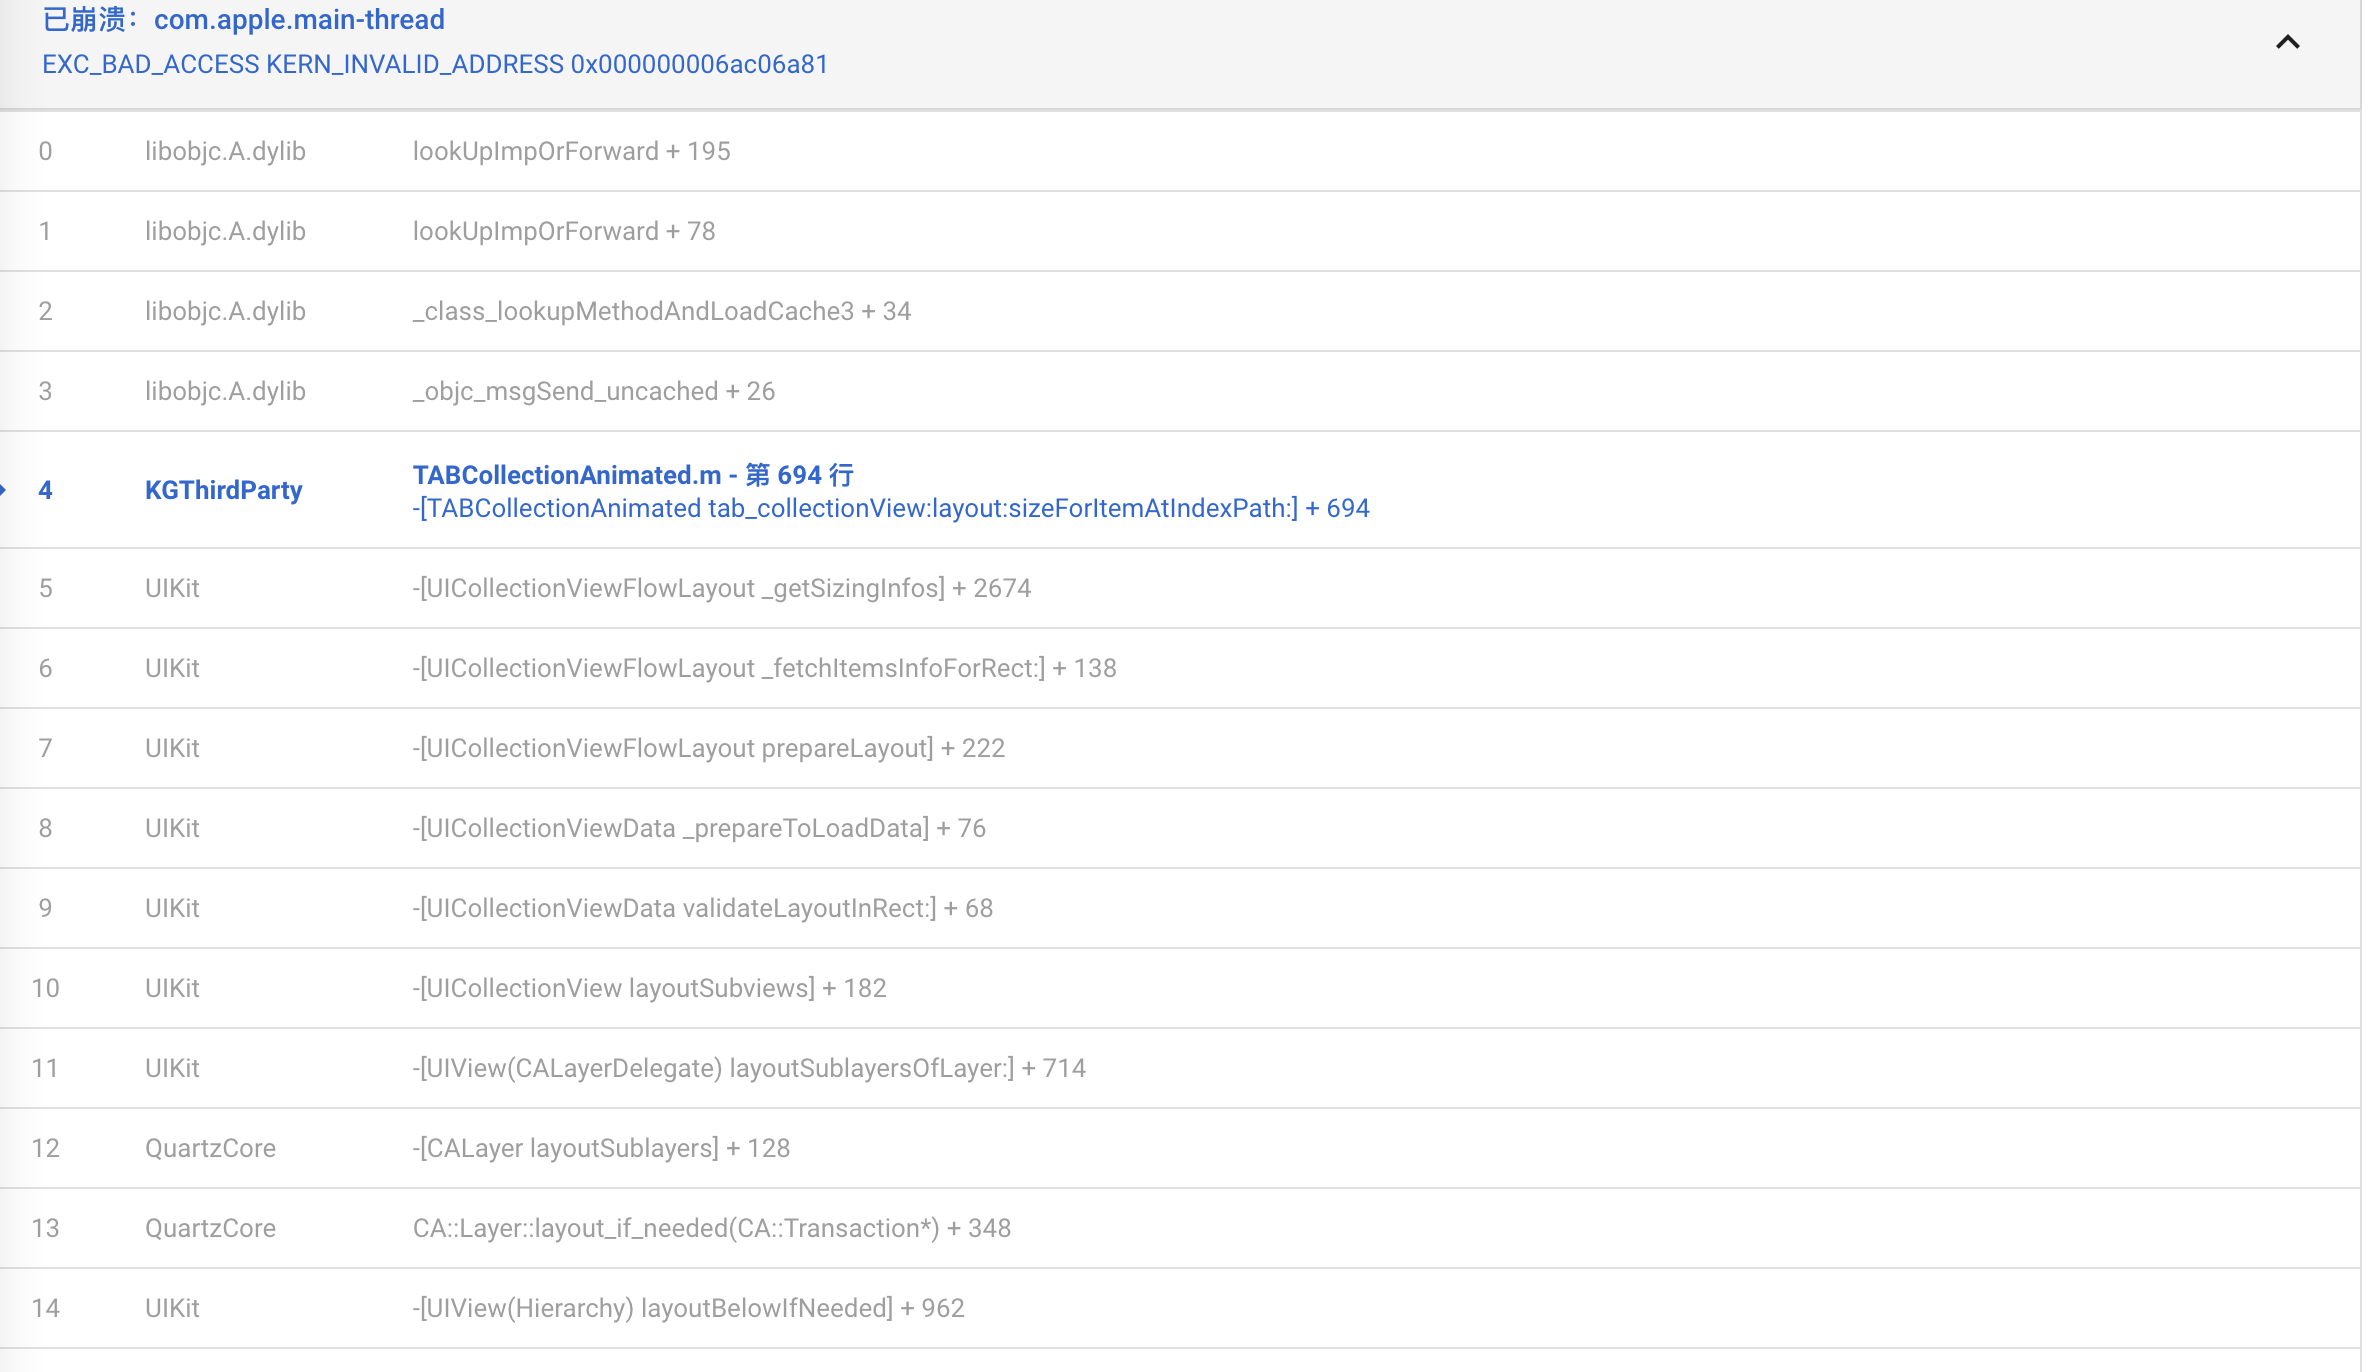The width and height of the screenshot is (2378, 1372).
Task: Click the KGThirdParty library label
Action: point(224,490)
